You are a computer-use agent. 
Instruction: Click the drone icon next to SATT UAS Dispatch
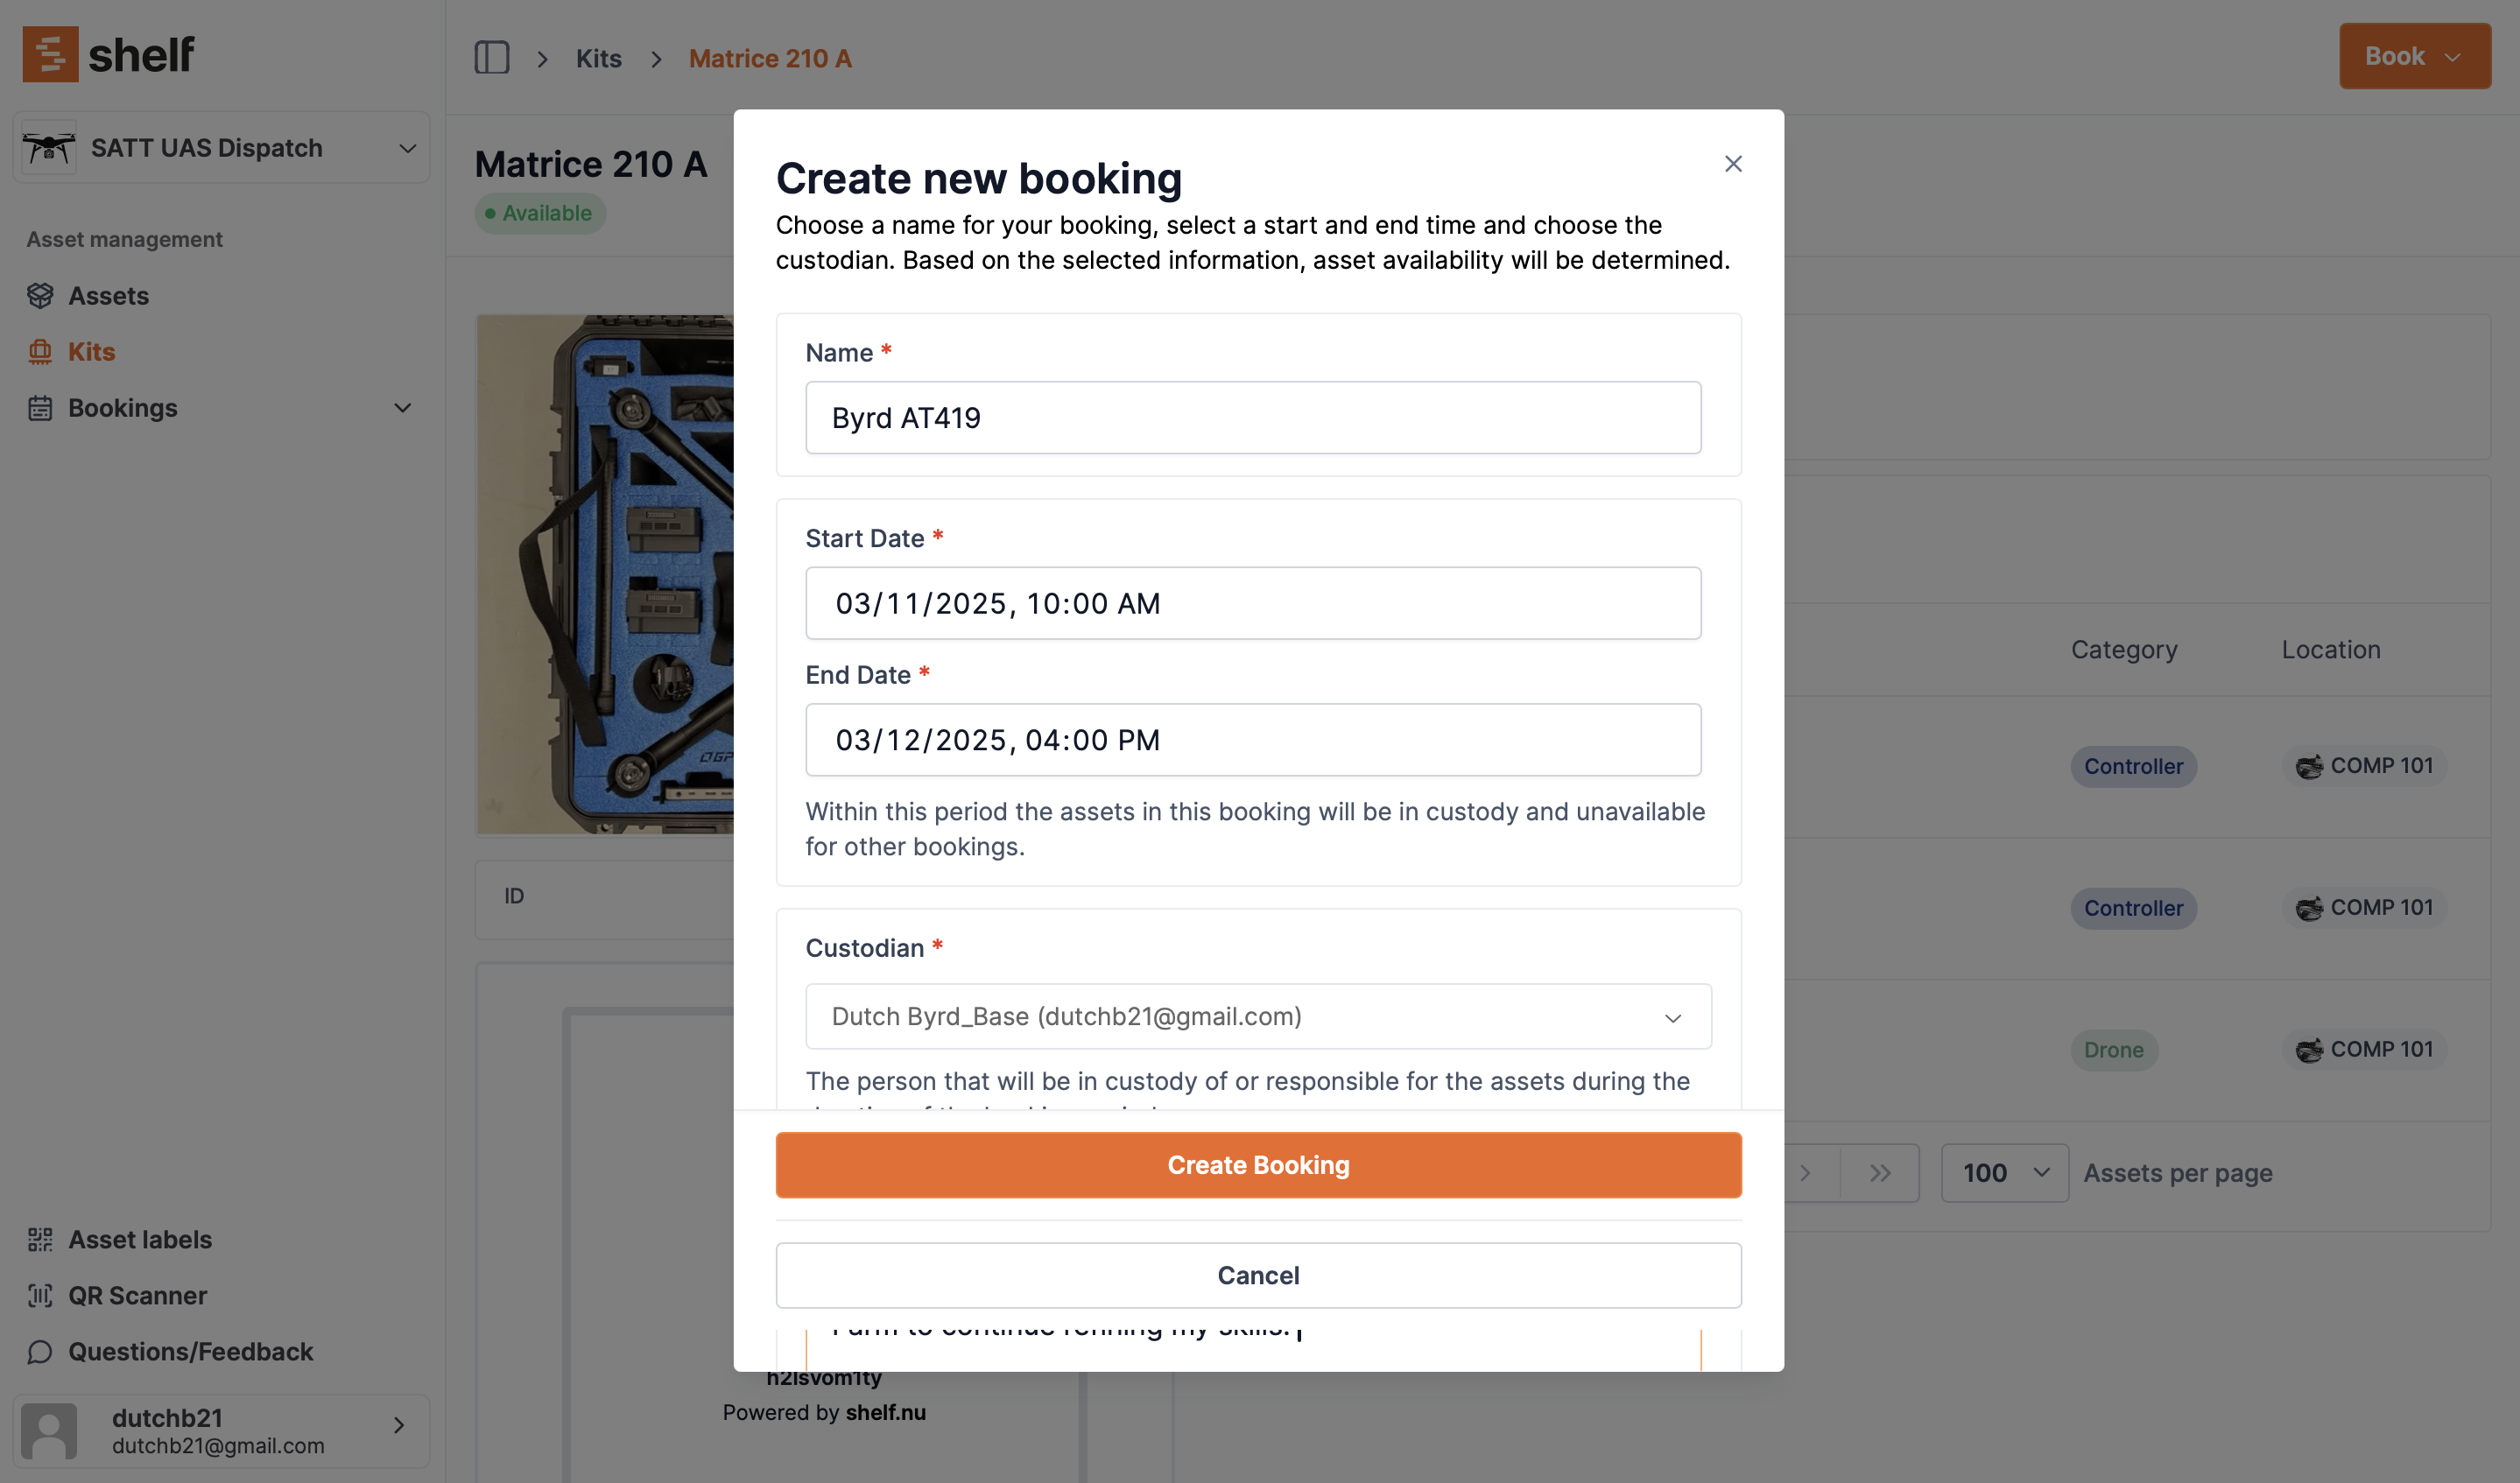click(x=47, y=147)
